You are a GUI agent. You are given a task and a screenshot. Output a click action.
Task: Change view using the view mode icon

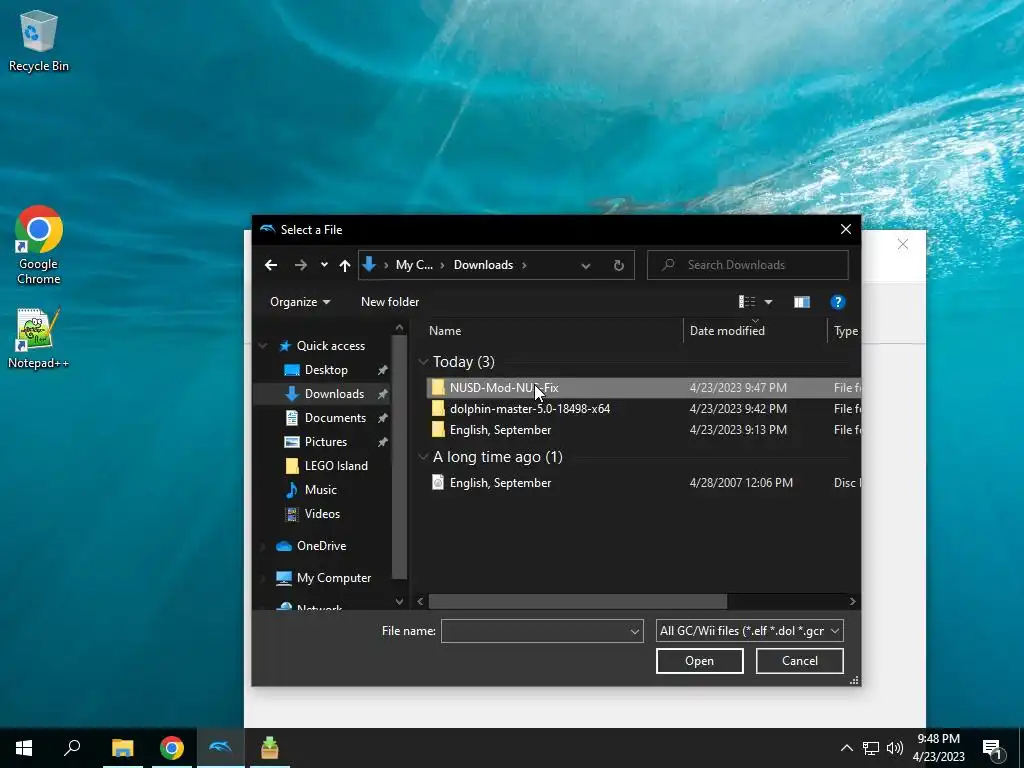[x=747, y=302]
